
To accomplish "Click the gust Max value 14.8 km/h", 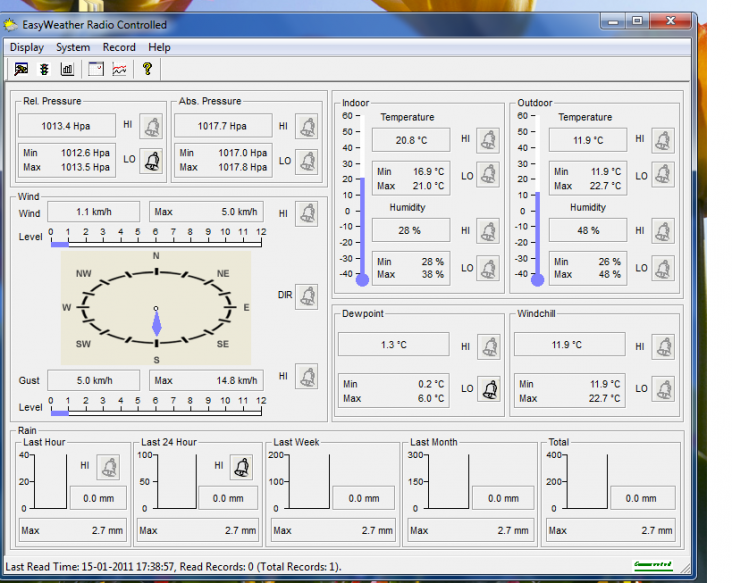I will click(x=206, y=380).
